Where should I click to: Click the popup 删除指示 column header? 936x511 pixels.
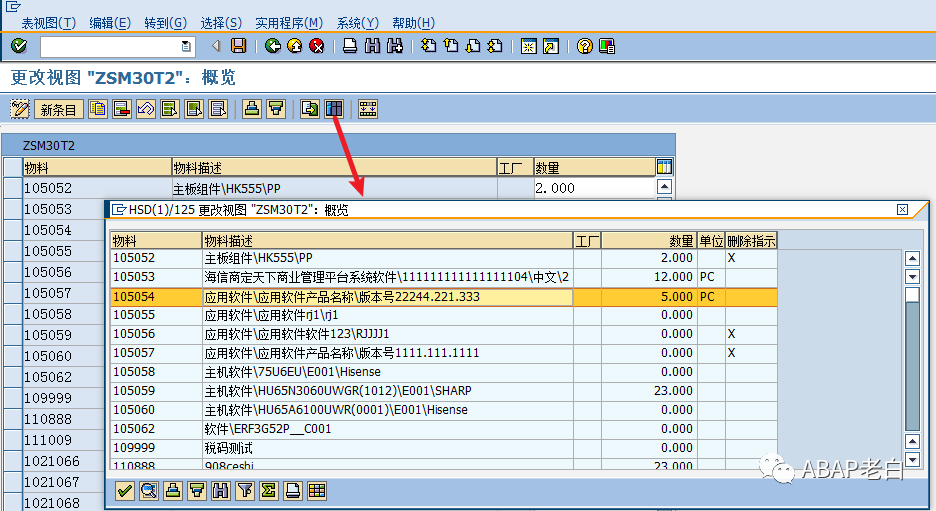[x=751, y=241]
